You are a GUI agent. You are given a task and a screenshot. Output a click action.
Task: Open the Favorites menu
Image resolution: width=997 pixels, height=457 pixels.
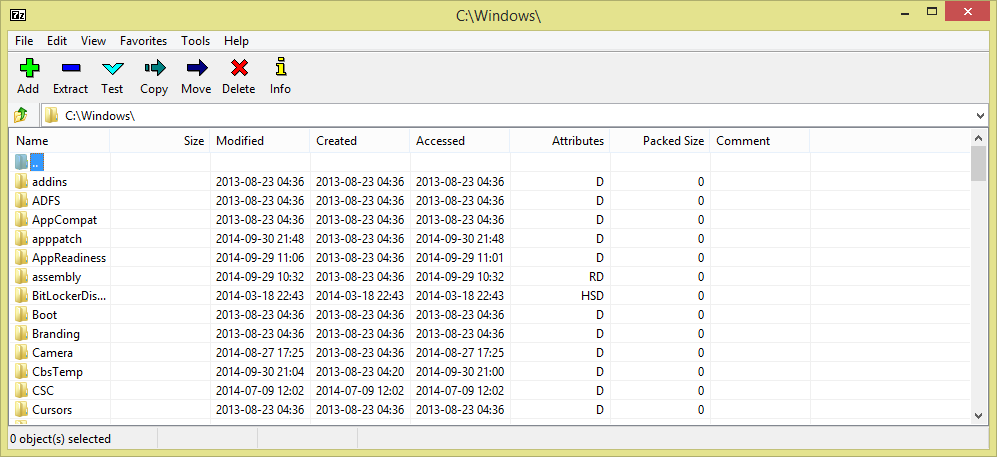tap(143, 41)
